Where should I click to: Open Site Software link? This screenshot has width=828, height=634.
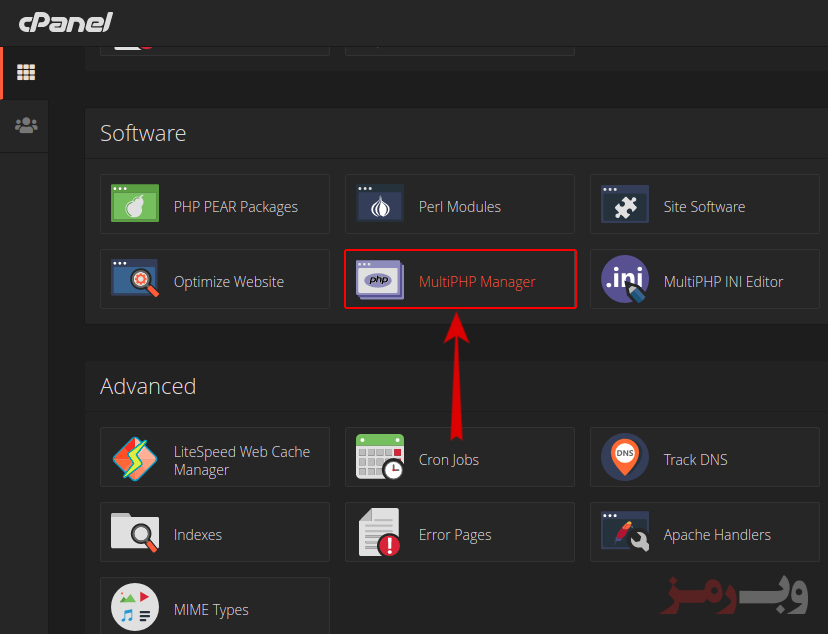click(704, 207)
